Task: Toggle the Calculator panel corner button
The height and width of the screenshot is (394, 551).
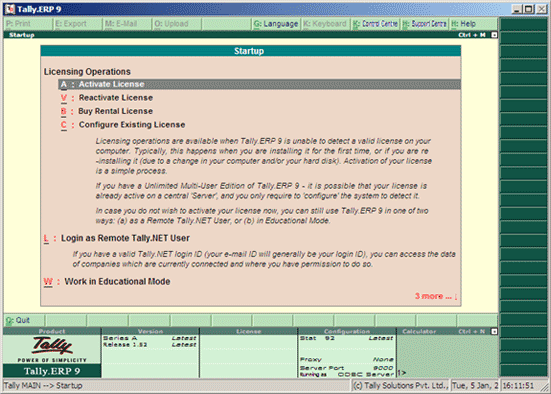Action: click(494, 331)
